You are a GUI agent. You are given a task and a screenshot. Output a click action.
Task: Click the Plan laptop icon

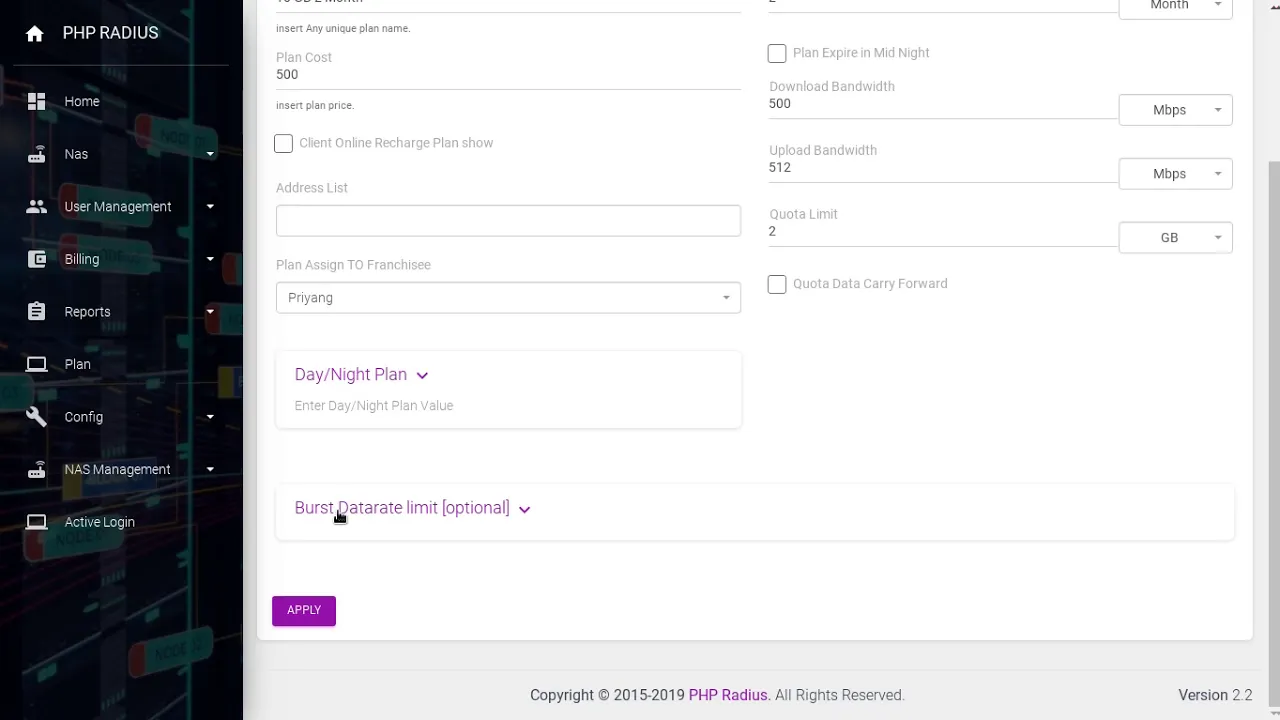pos(37,364)
